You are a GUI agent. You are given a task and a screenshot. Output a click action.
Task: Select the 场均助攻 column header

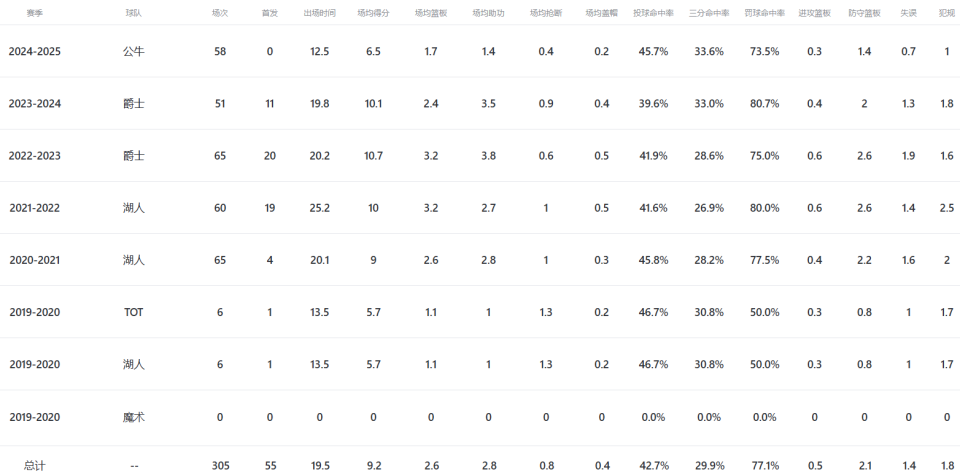[489, 13]
